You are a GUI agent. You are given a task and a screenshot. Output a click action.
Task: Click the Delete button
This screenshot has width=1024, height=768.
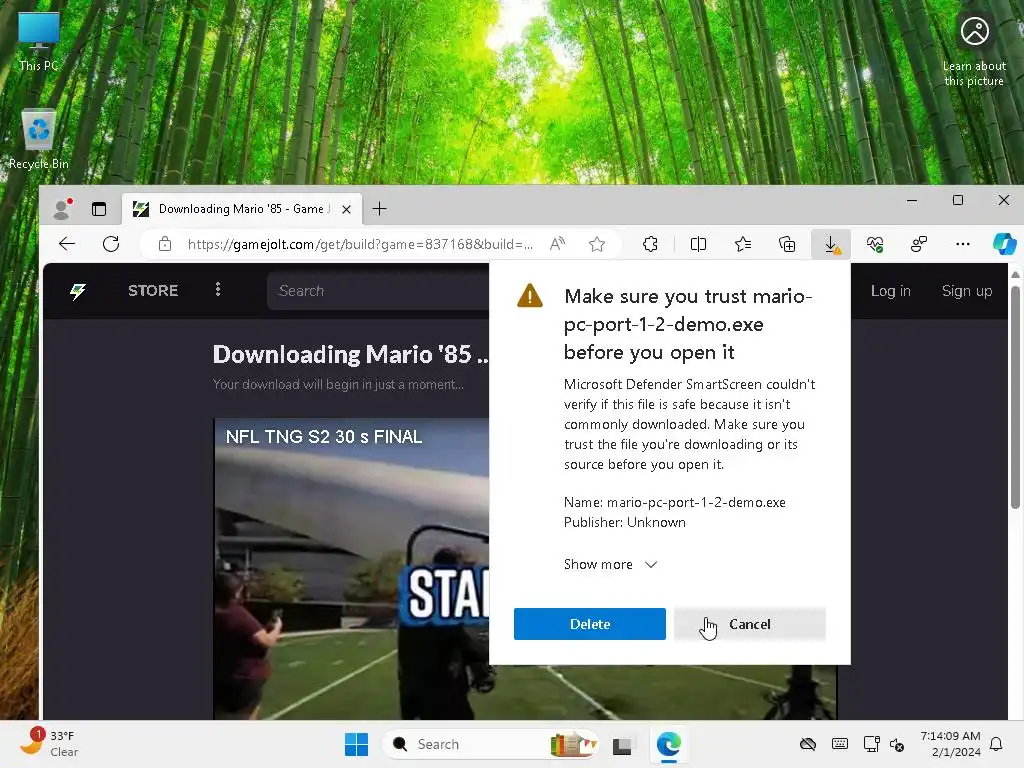[x=590, y=624]
